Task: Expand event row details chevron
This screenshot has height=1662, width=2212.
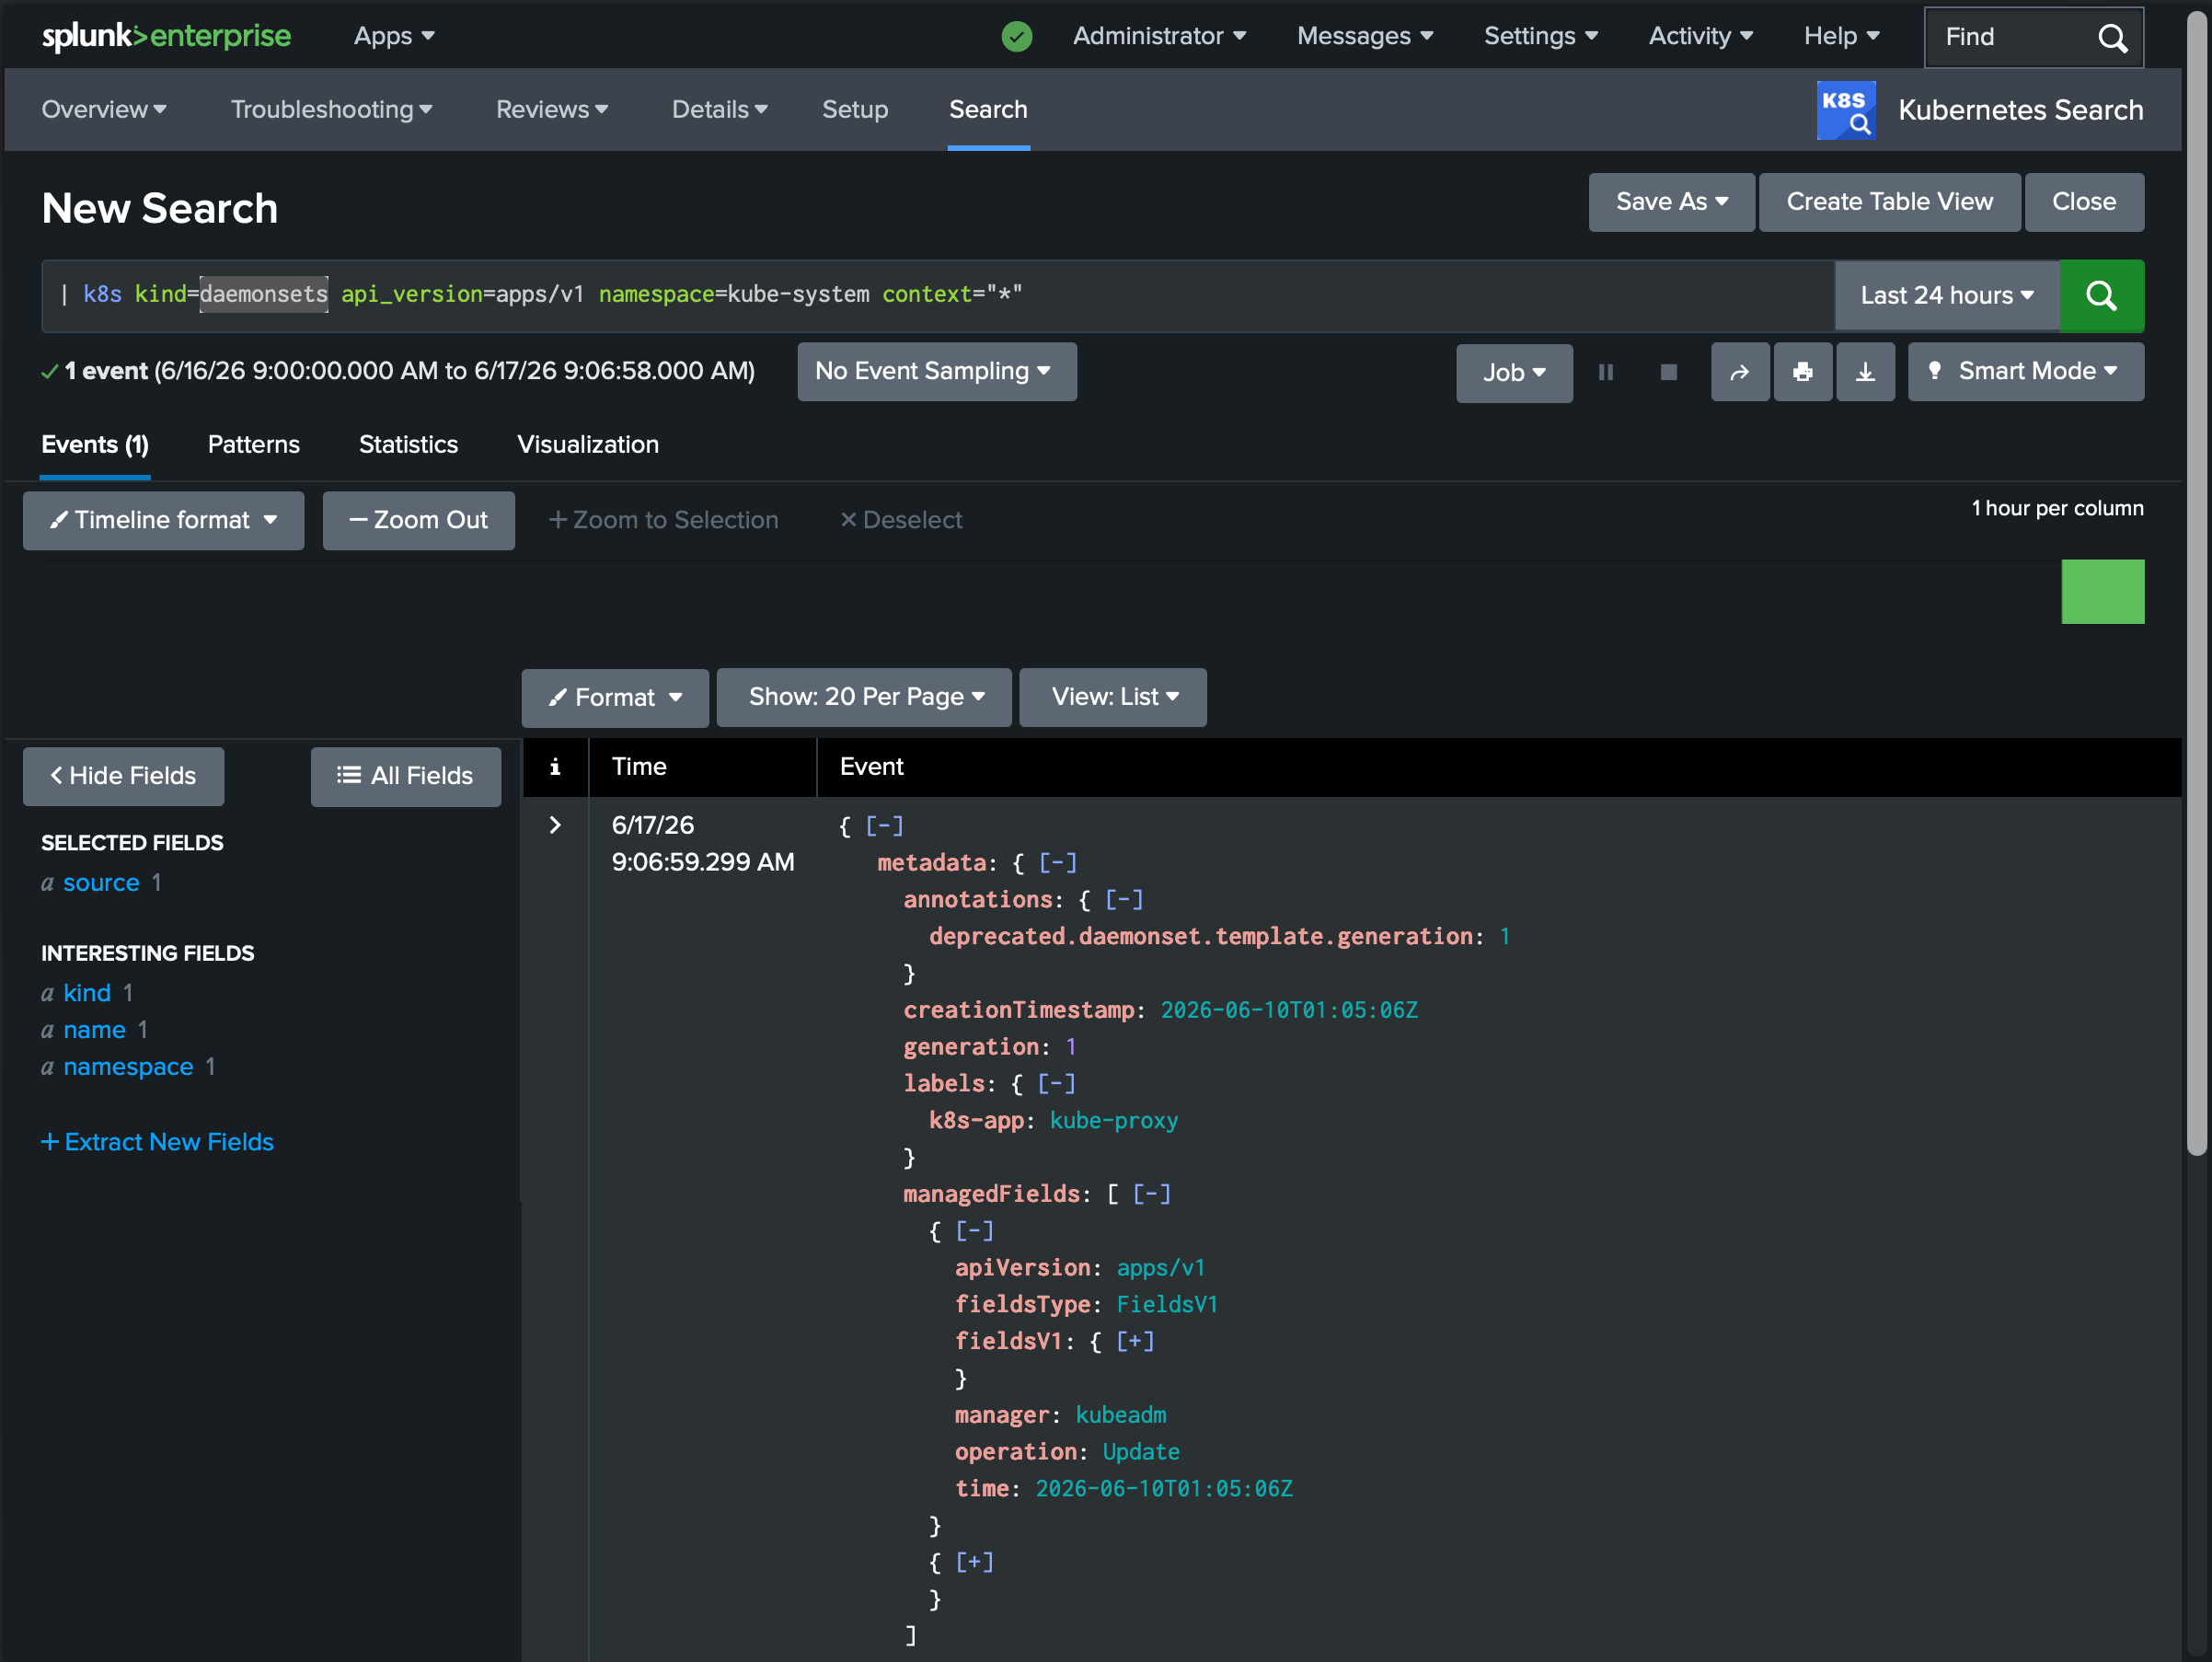Action: pos(555,825)
